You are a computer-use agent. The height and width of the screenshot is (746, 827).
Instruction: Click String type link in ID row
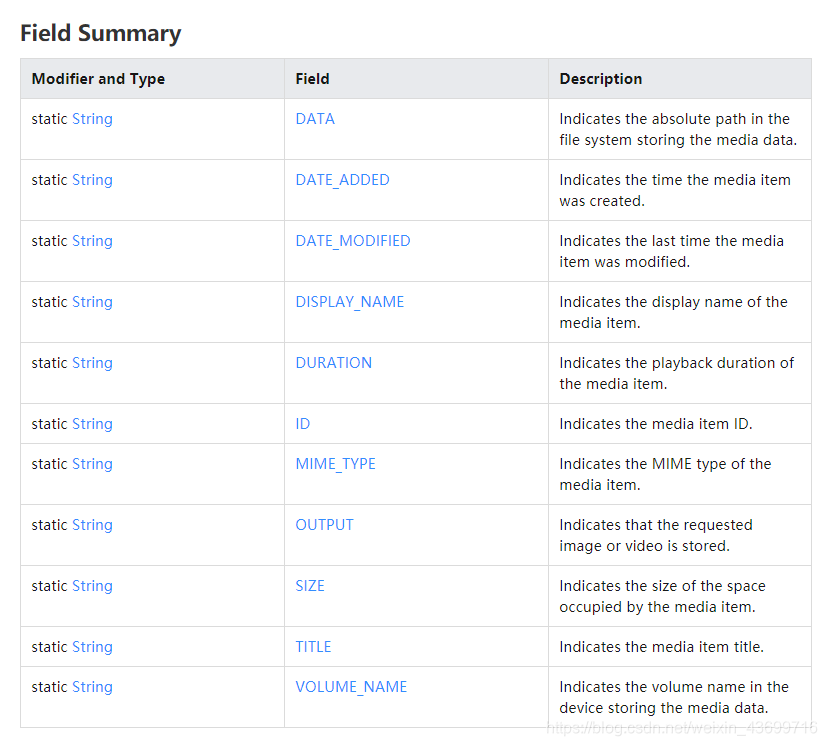click(x=92, y=424)
